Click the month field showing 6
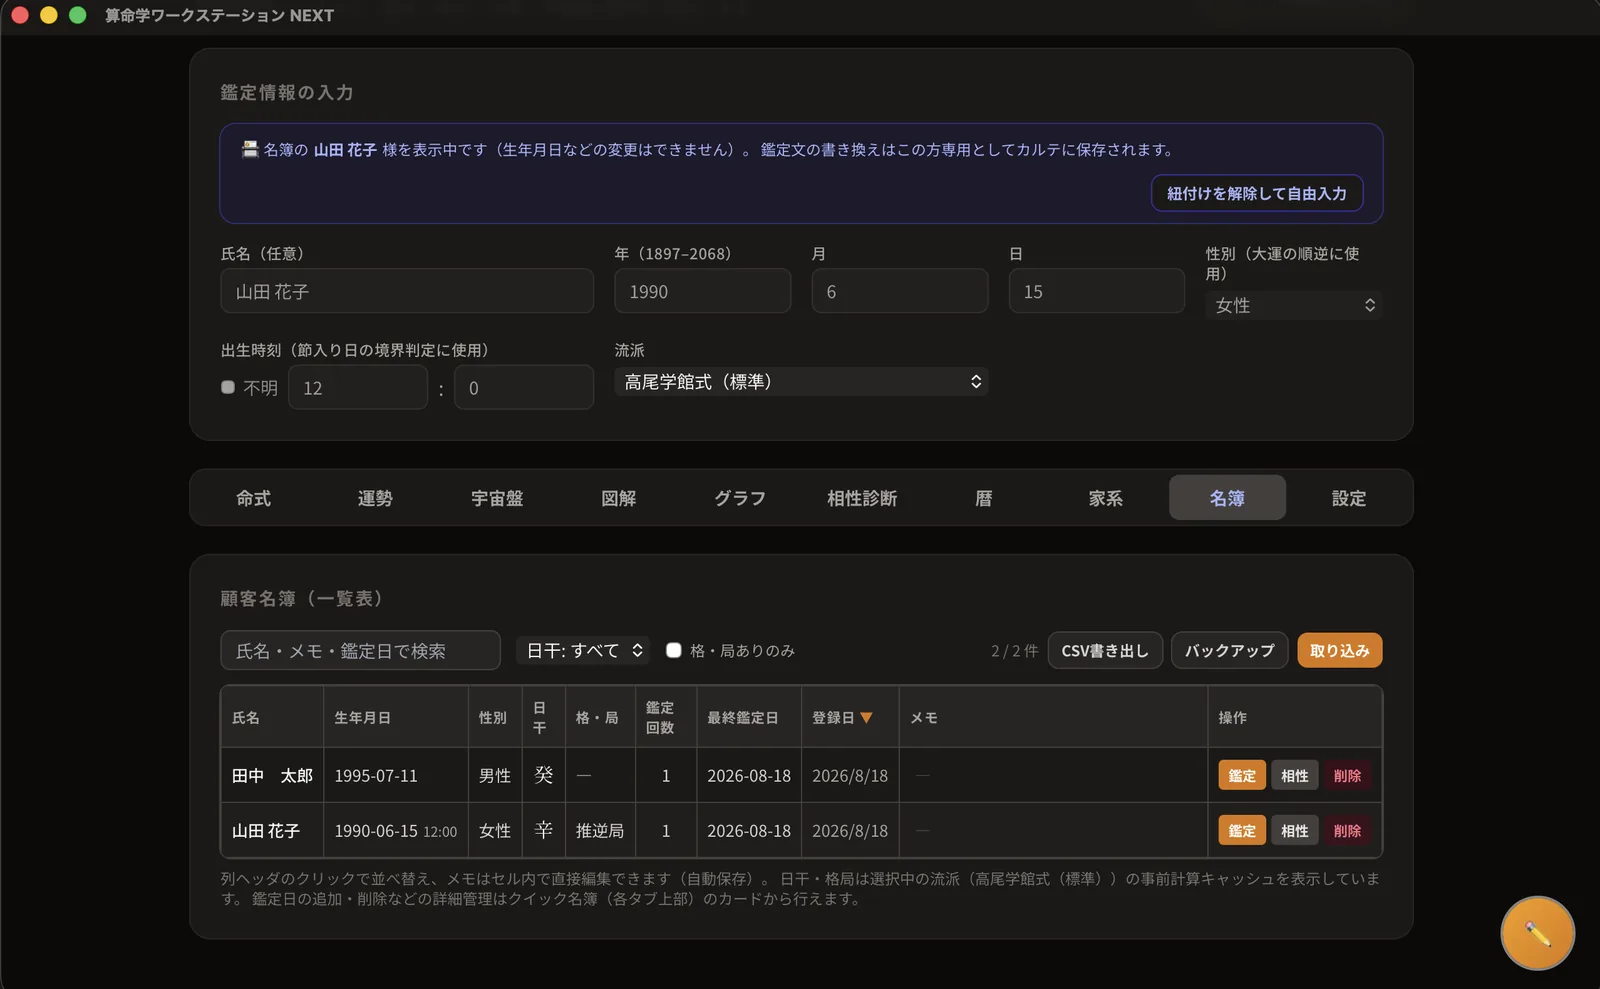The height and width of the screenshot is (989, 1600). tap(900, 291)
